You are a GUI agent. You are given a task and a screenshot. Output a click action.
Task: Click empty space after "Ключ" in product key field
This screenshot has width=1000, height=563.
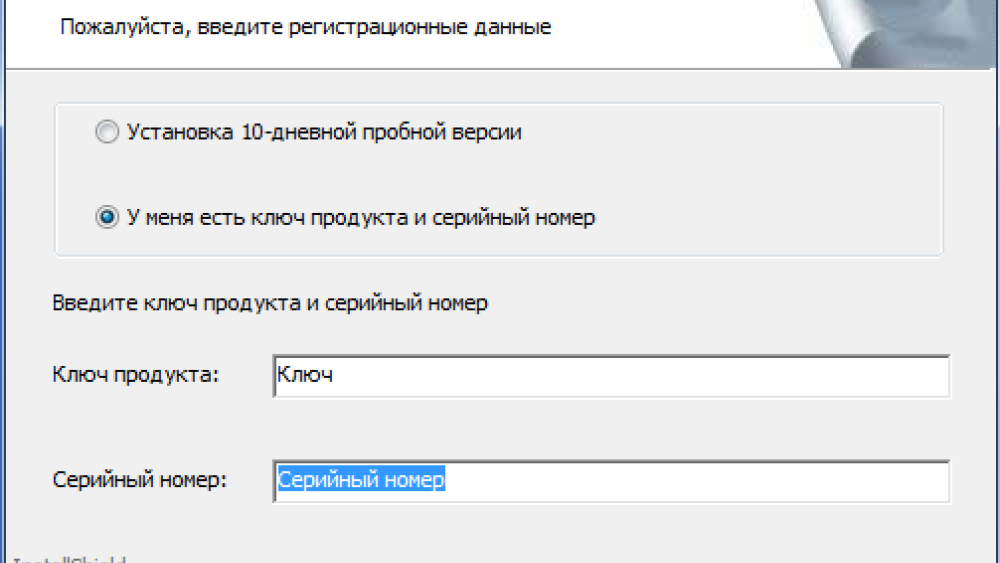[650, 376]
